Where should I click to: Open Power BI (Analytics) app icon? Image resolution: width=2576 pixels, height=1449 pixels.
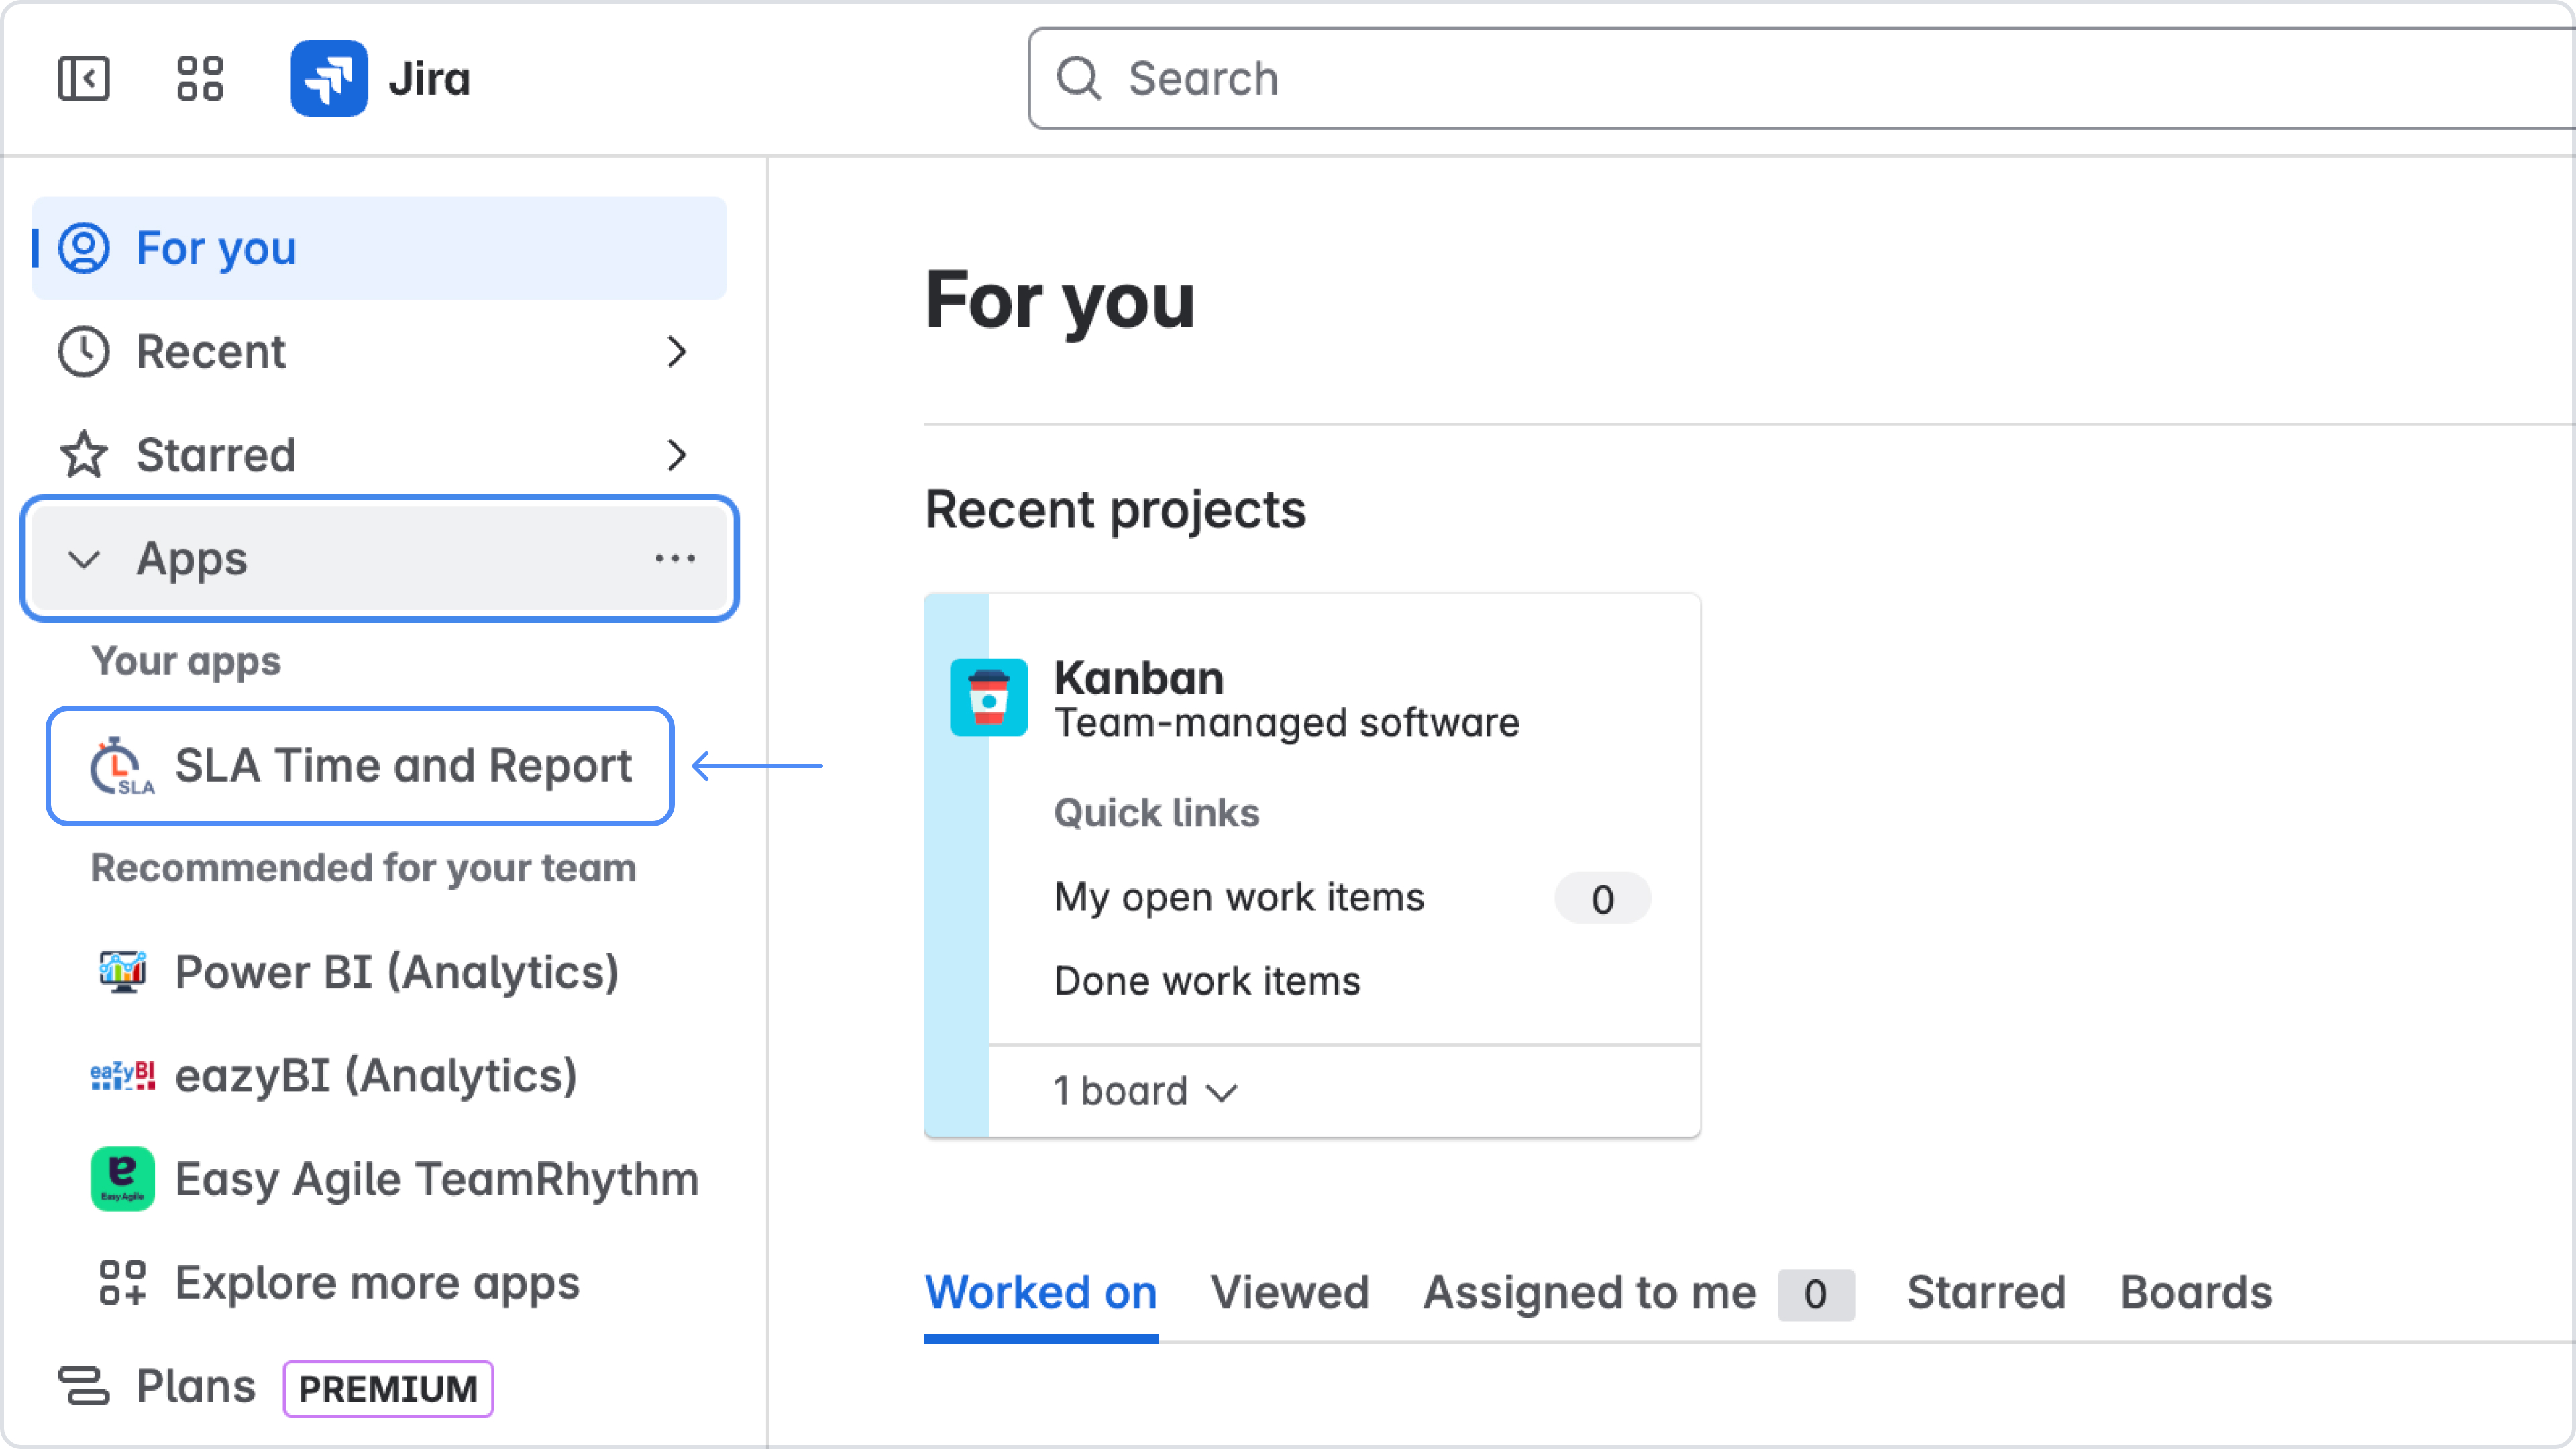[122, 972]
